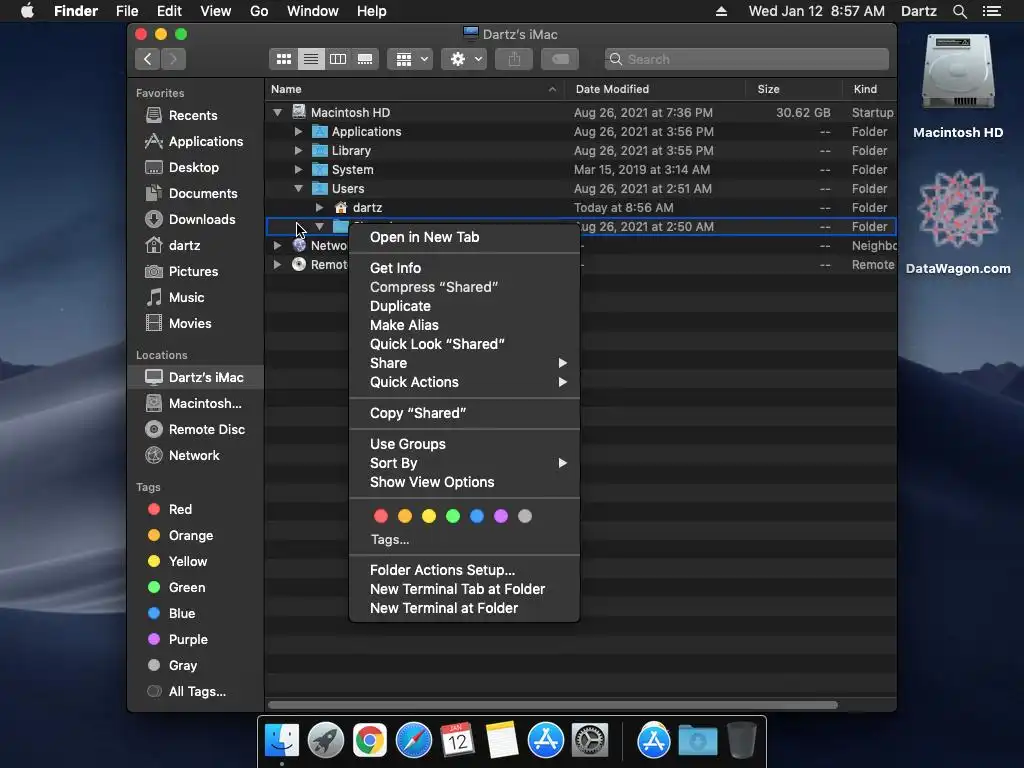The image size is (1024, 768).
Task: Apply green tag dot in context menu
Action: coord(453,517)
